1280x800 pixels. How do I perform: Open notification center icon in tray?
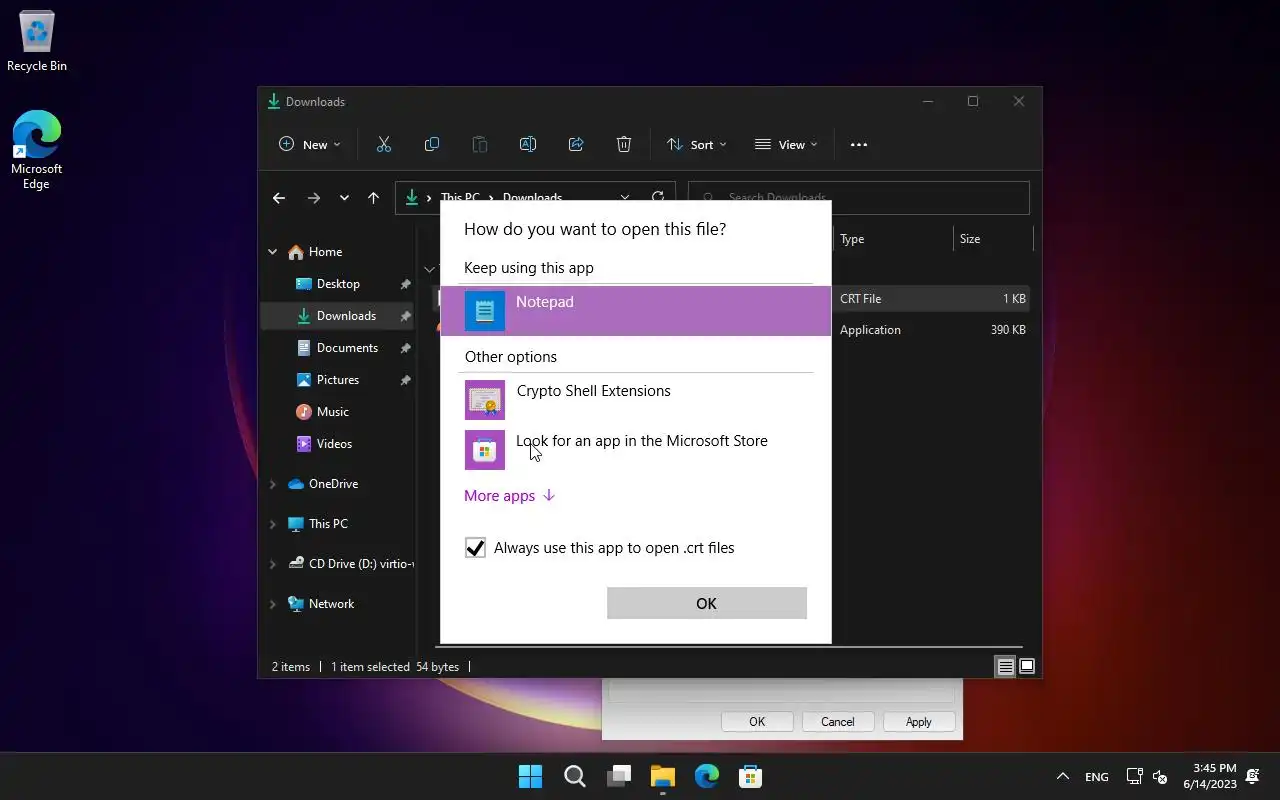[x=1253, y=777]
